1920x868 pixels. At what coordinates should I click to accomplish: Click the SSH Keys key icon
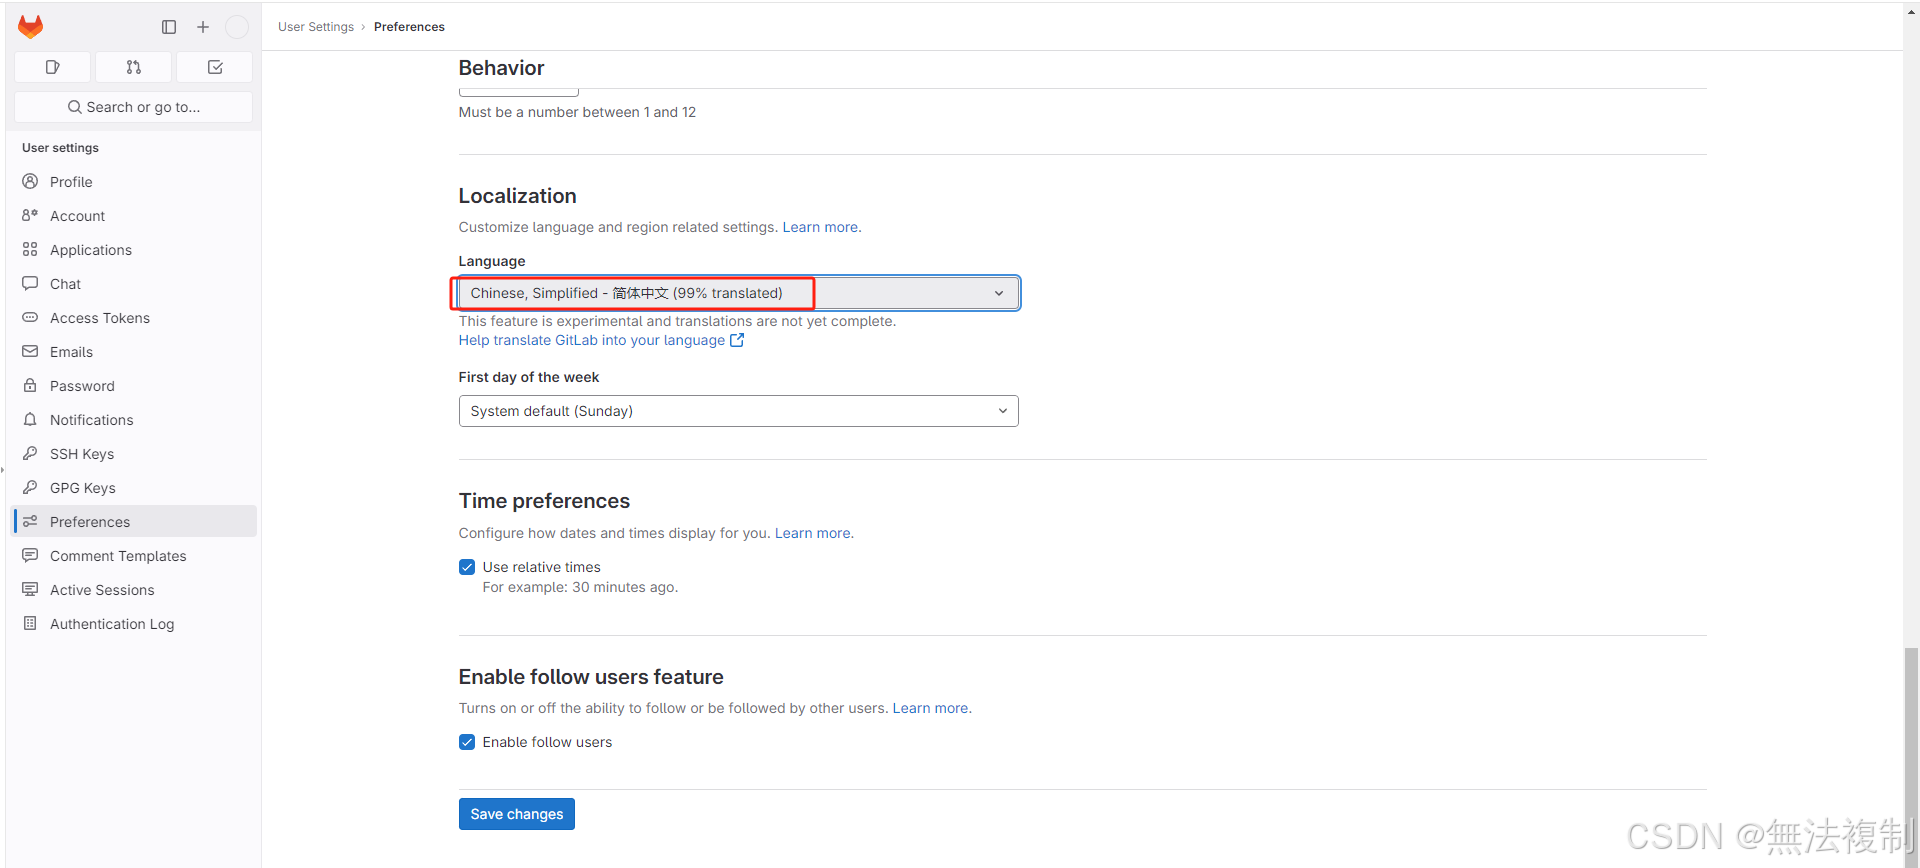click(x=30, y=453)
